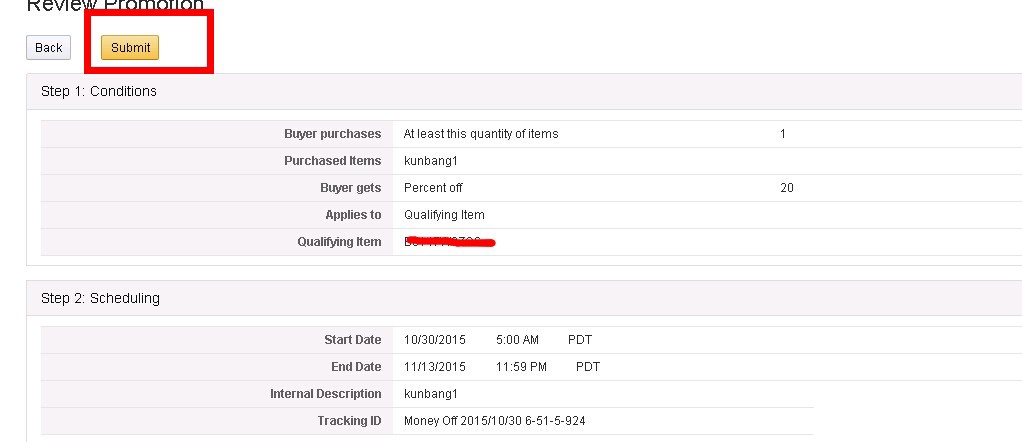Click the end time 11:59 PM
1022x442 pixels.
[521, 367]
